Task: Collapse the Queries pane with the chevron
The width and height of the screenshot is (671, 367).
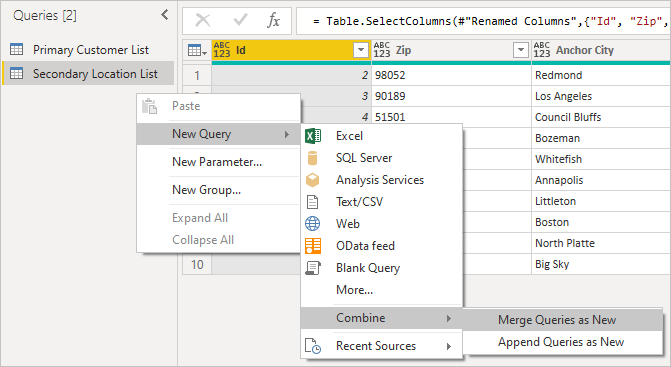Action: point(165,15)
